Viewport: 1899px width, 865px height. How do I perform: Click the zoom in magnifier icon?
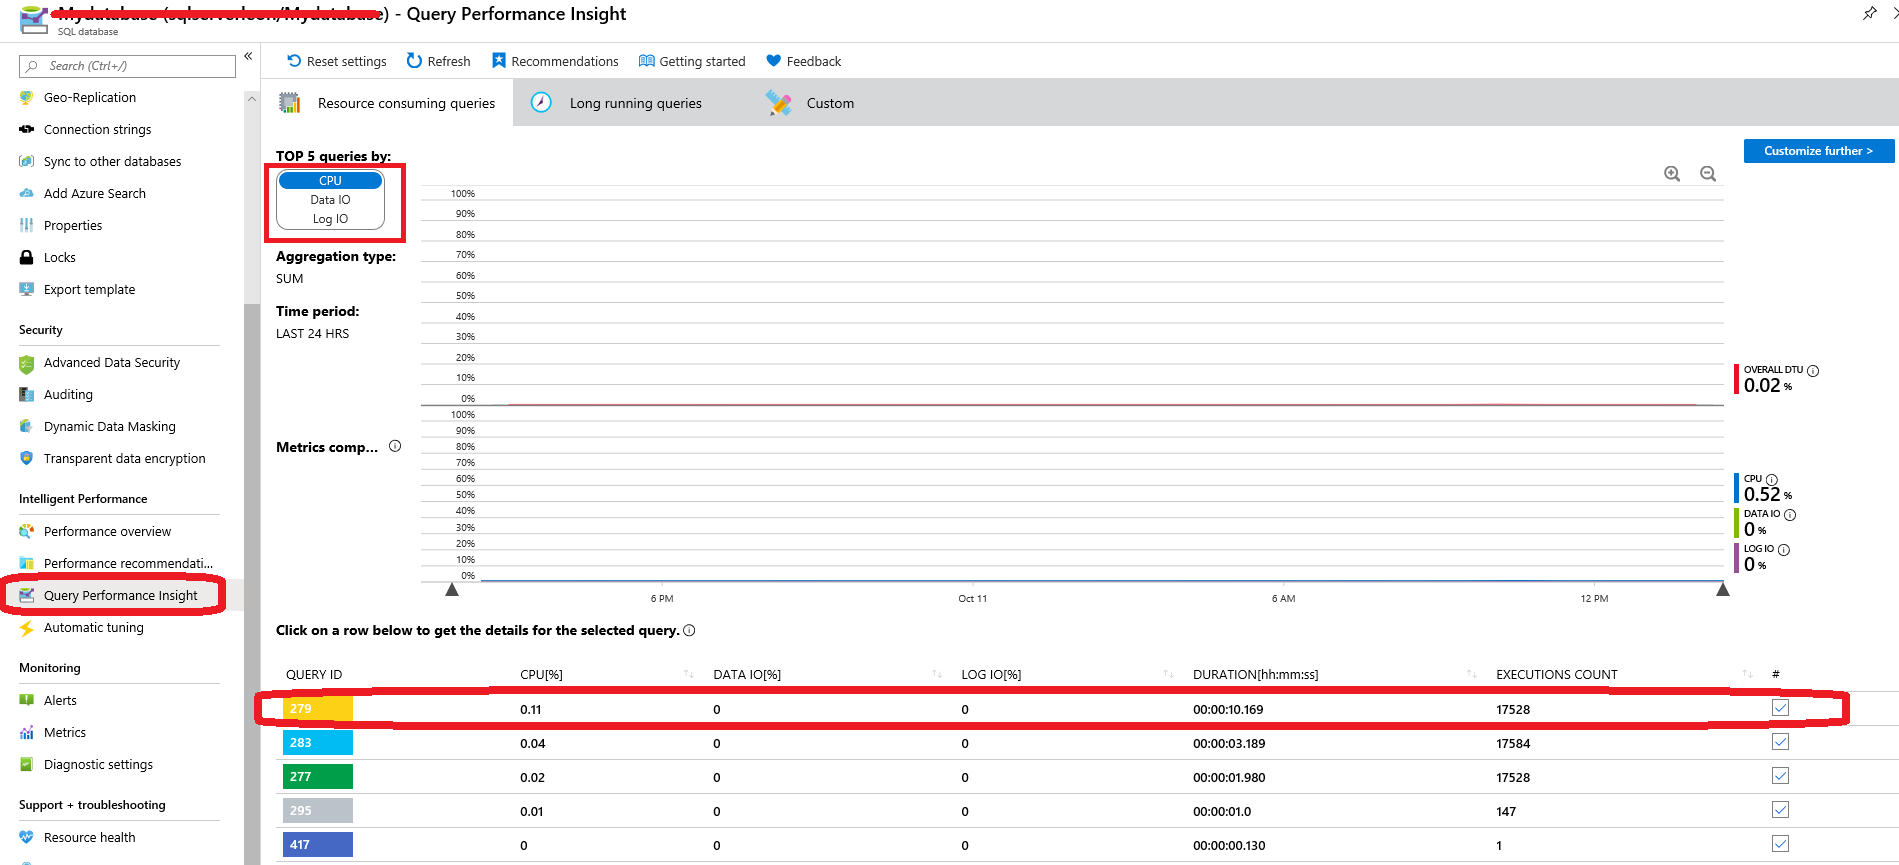point(1672,174)
